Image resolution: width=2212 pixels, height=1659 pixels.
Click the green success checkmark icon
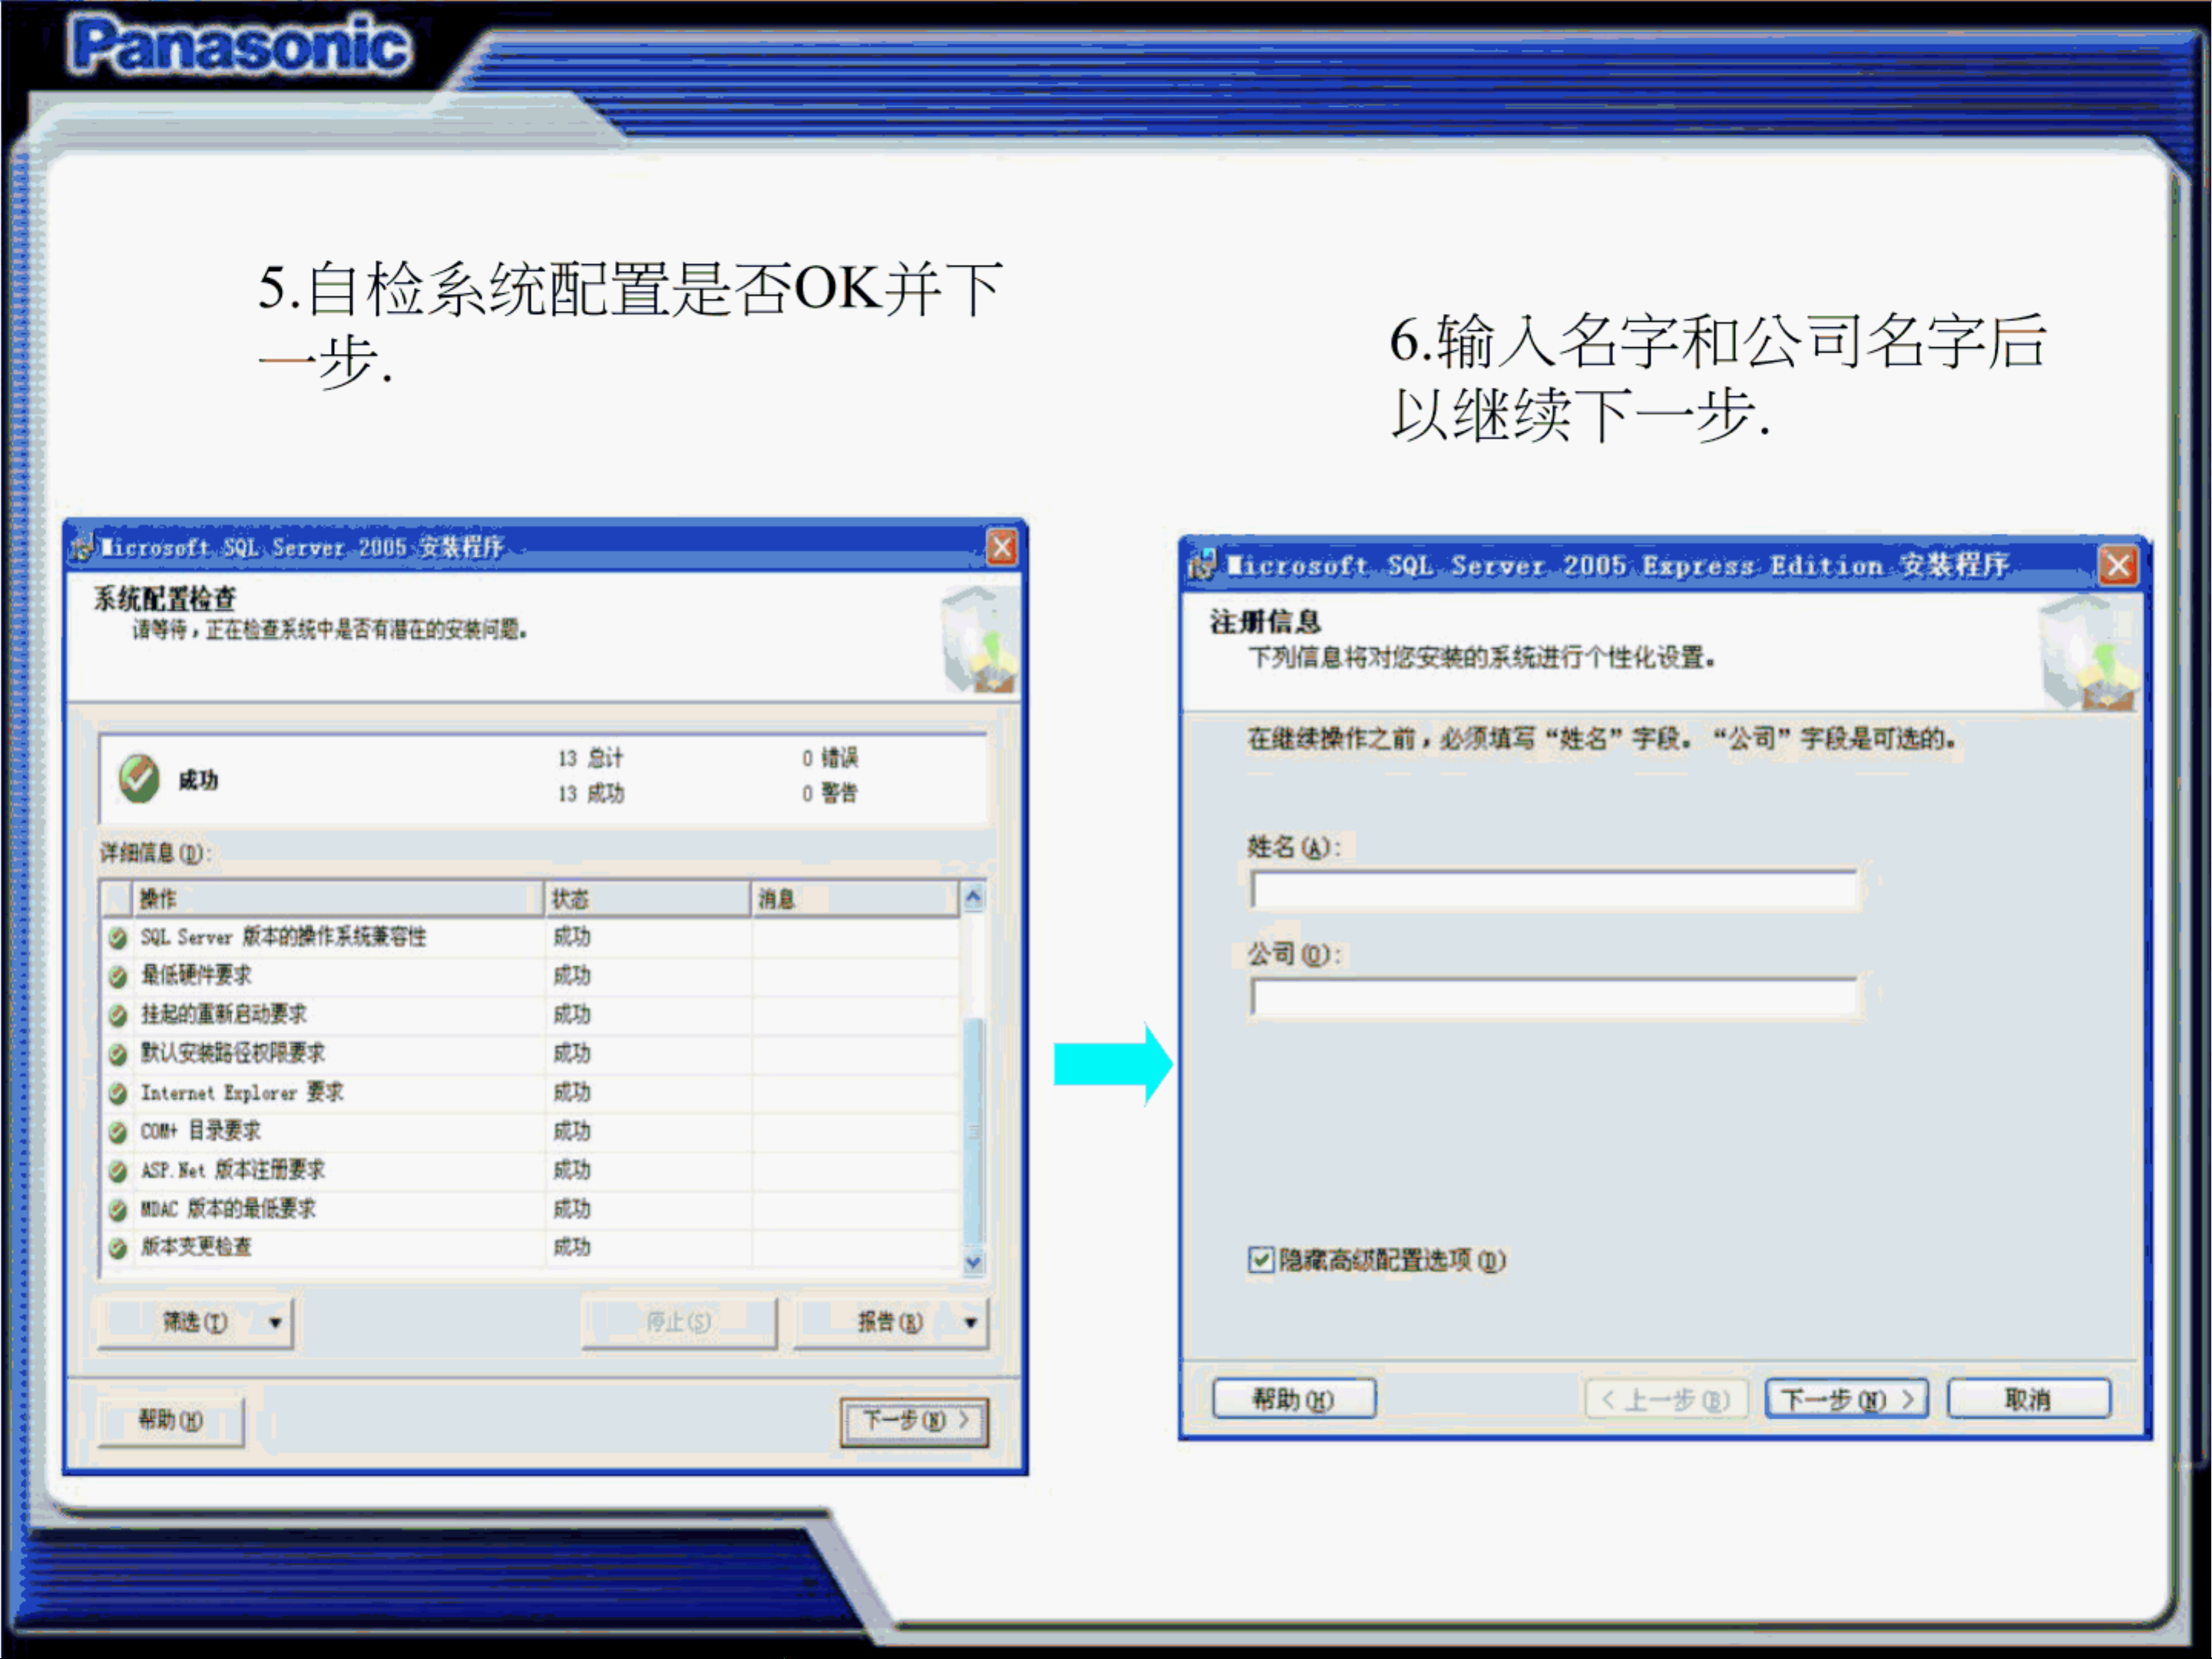coord(139,779)
